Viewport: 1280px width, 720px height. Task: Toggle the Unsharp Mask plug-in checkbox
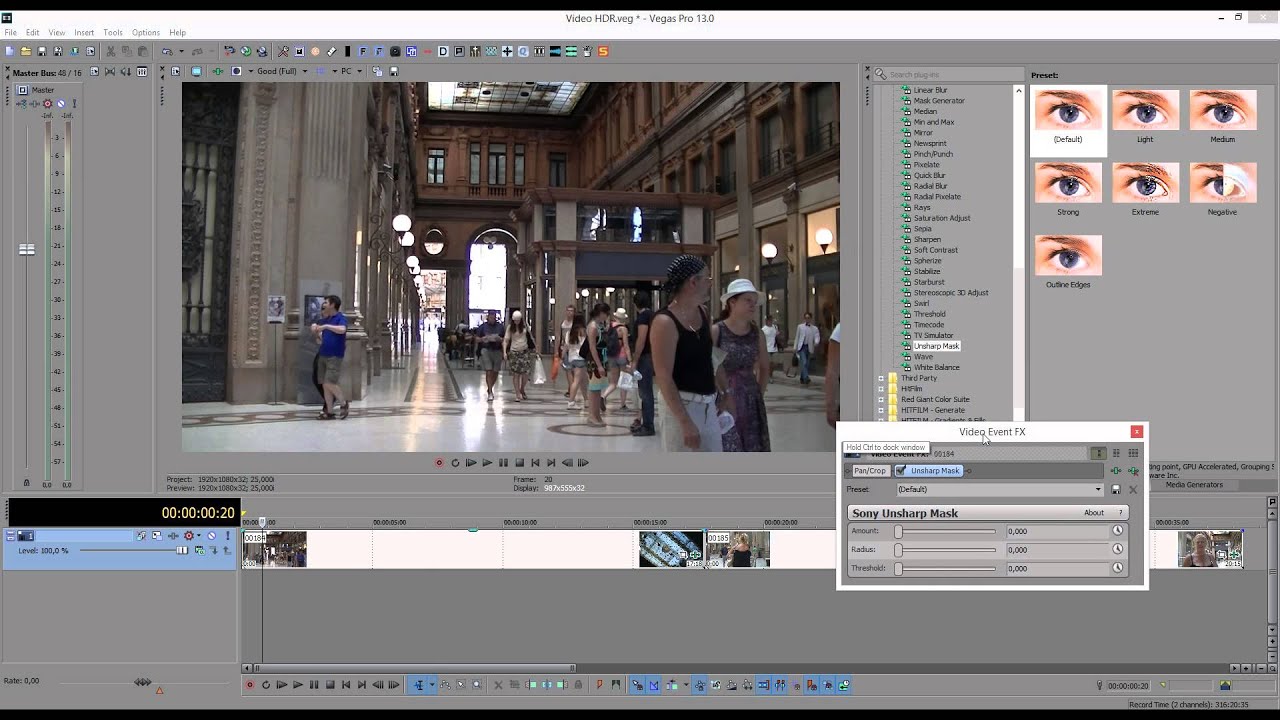pyautogui.click(x=900, y=470)
